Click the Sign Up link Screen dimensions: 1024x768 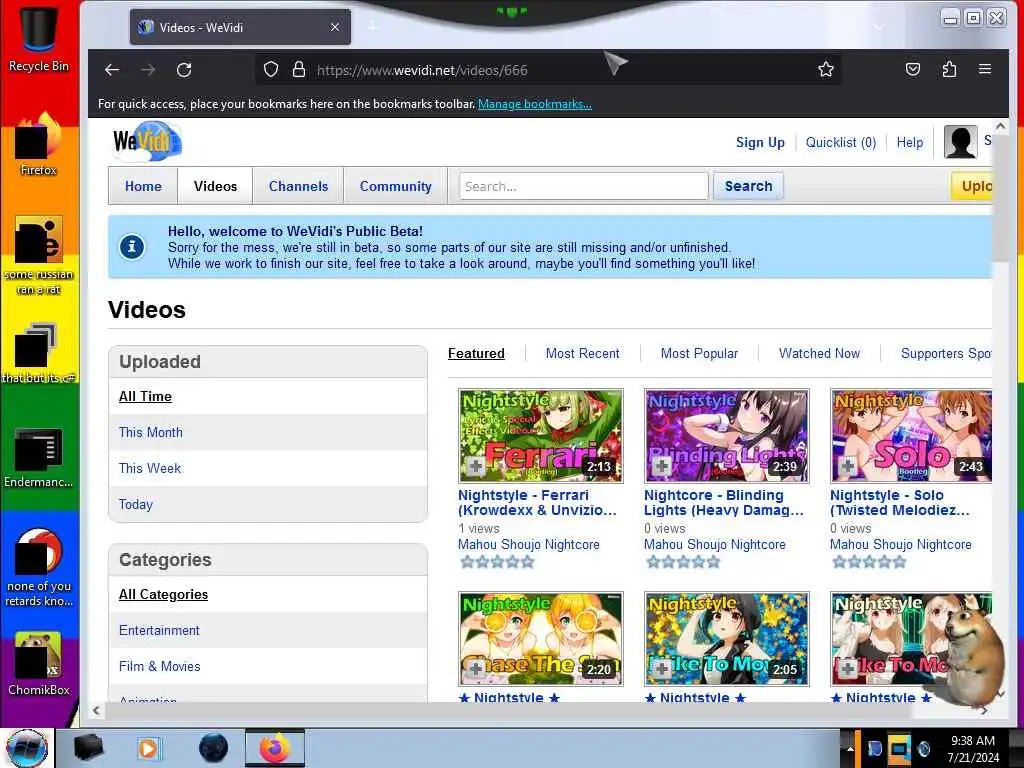[x=760, y=142]
